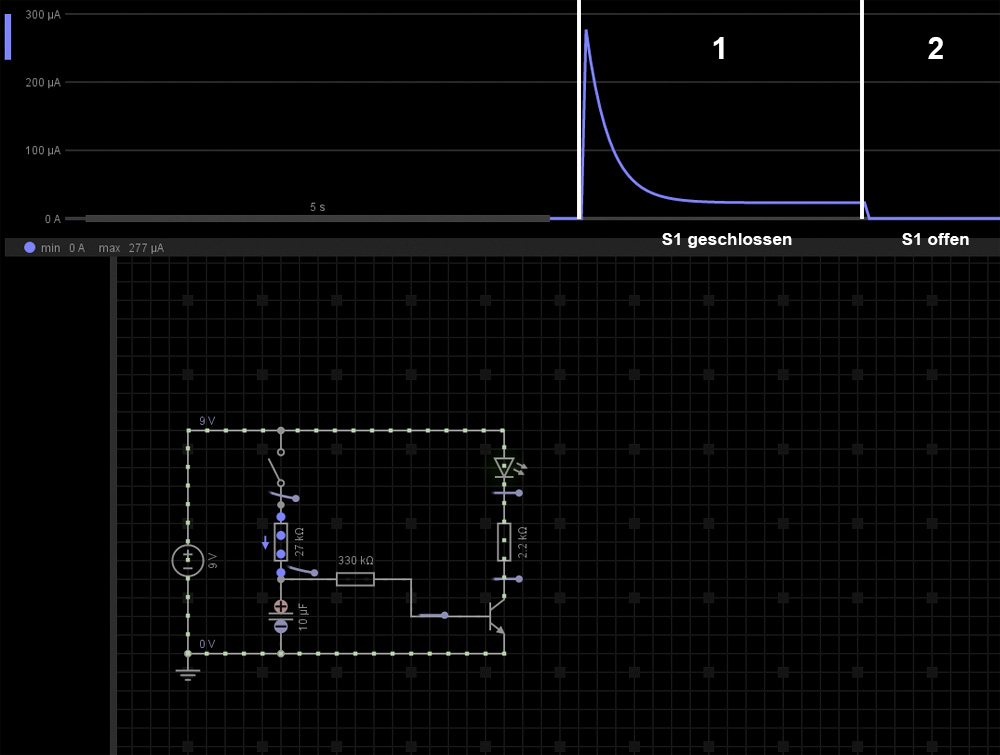Image resolution: width=1000 pixels, height=755 pixels.
Task: Click the 9 V node label
Action: [207, 421]
